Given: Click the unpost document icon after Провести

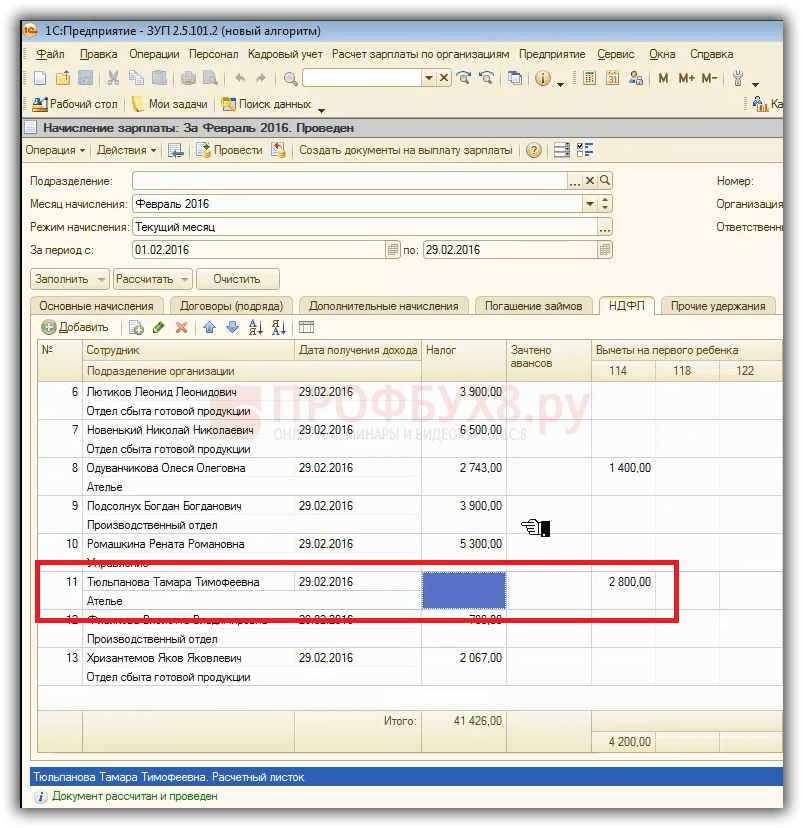Looking at the screenshot, I should [278, 150].
